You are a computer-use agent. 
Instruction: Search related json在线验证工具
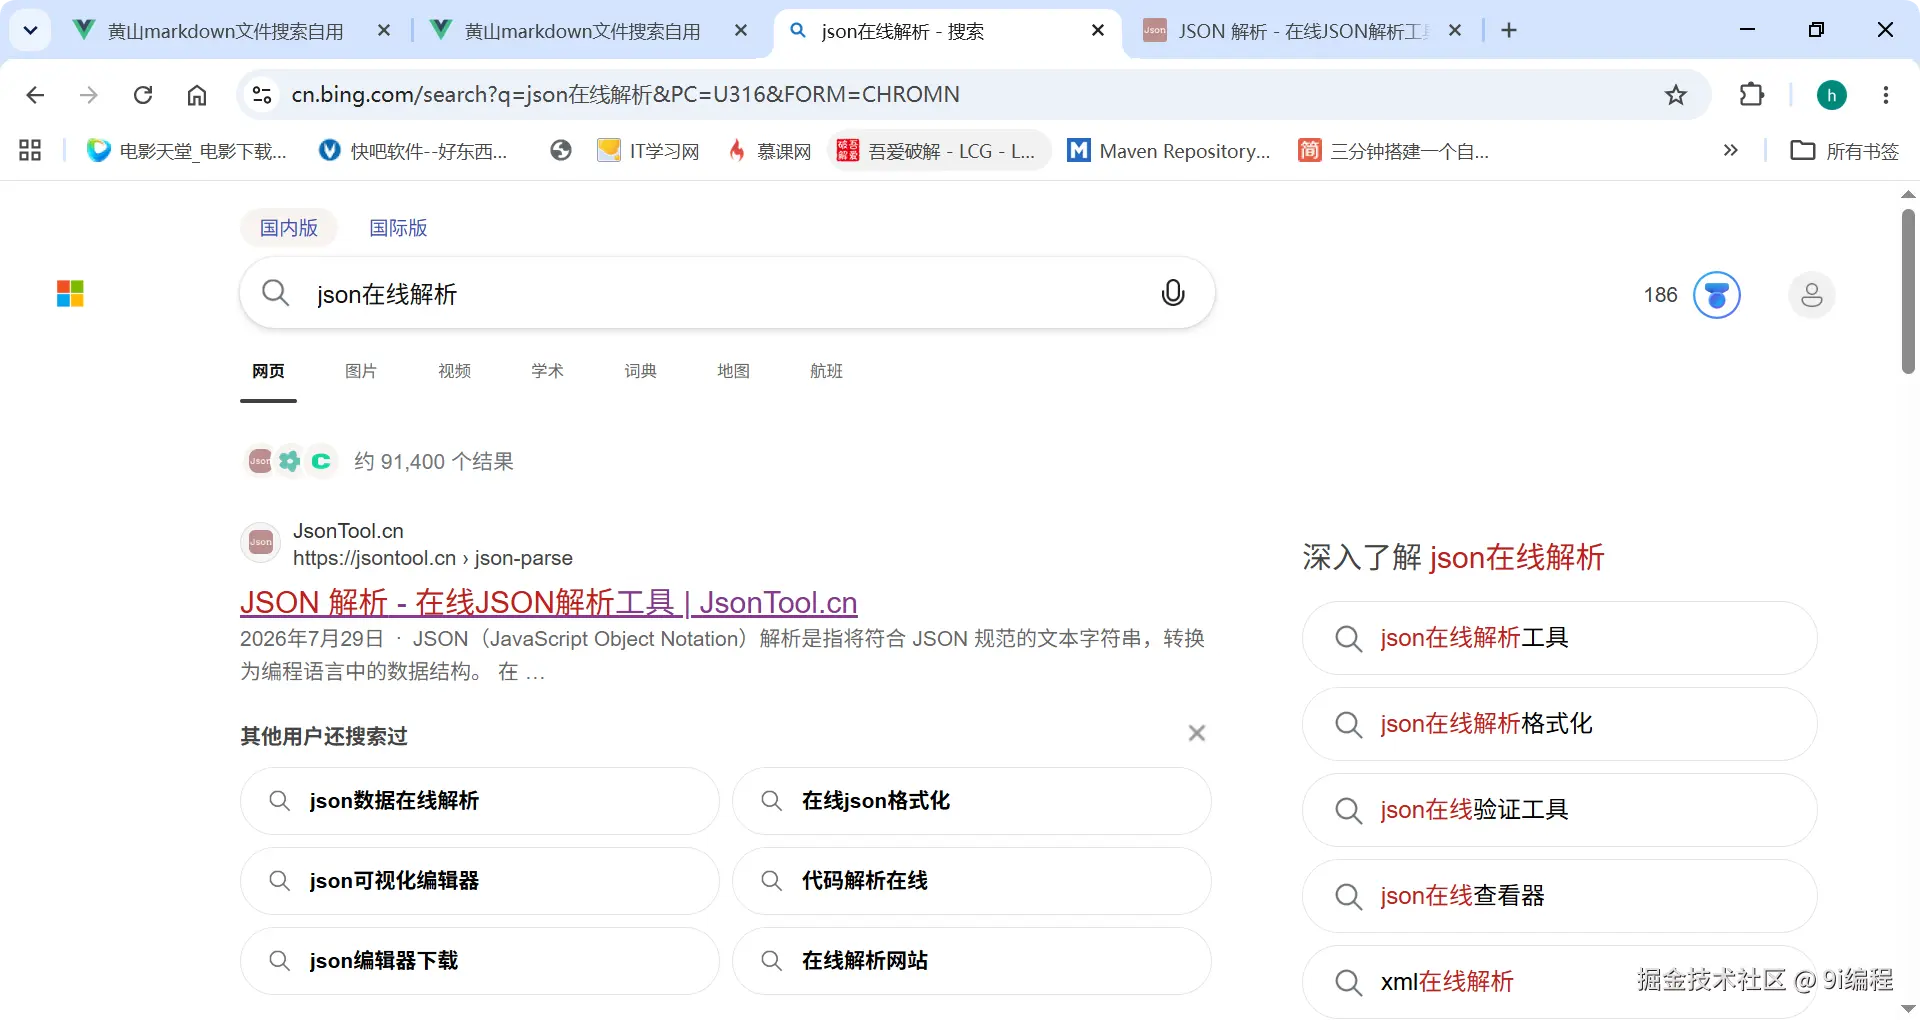click(1560, 810)
